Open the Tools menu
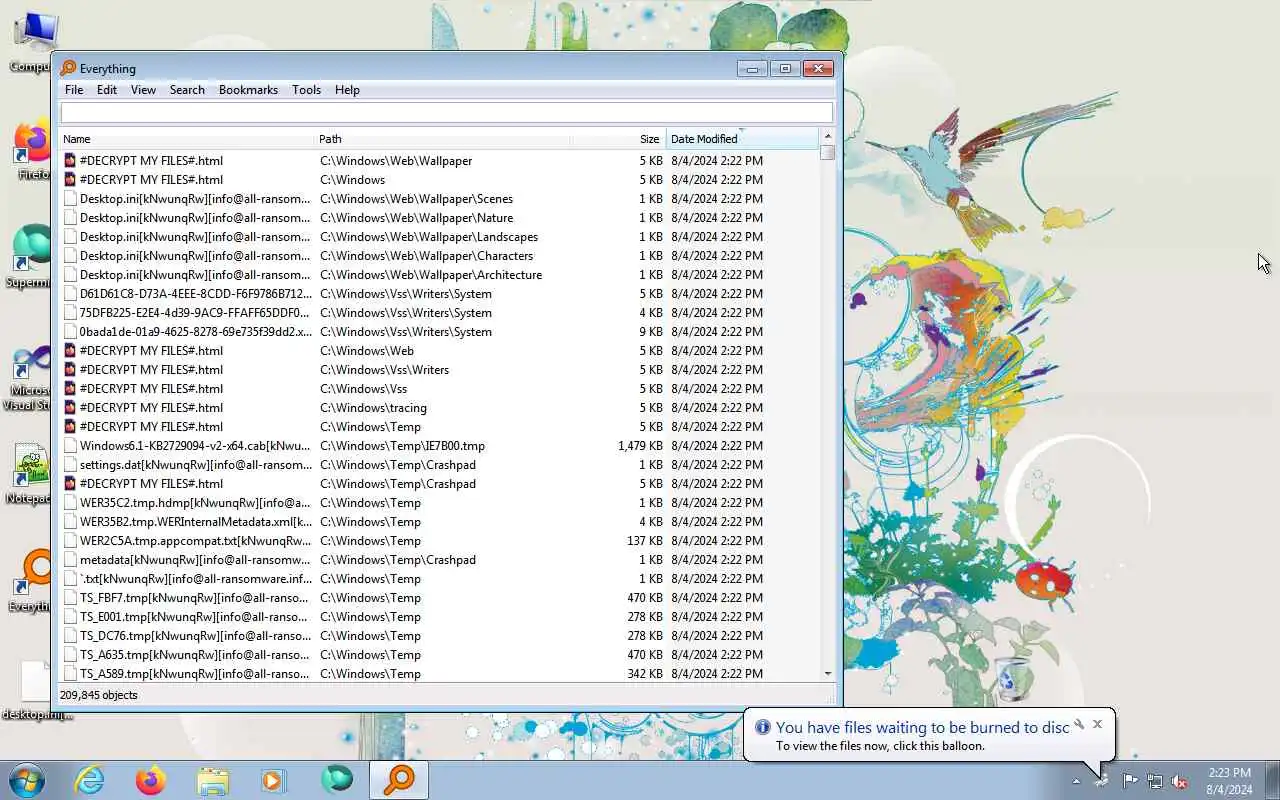Viewport: 1280px width, 800px height. point(306,90)
